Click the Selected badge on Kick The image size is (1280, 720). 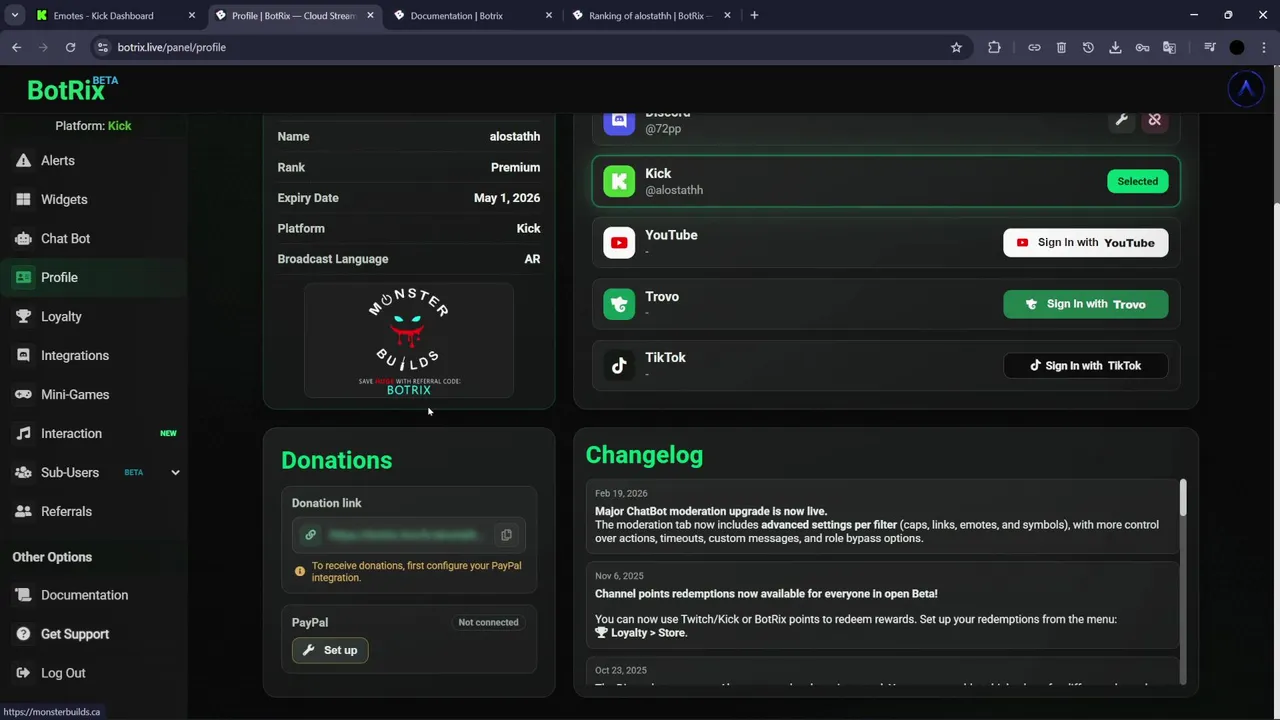1137,181
